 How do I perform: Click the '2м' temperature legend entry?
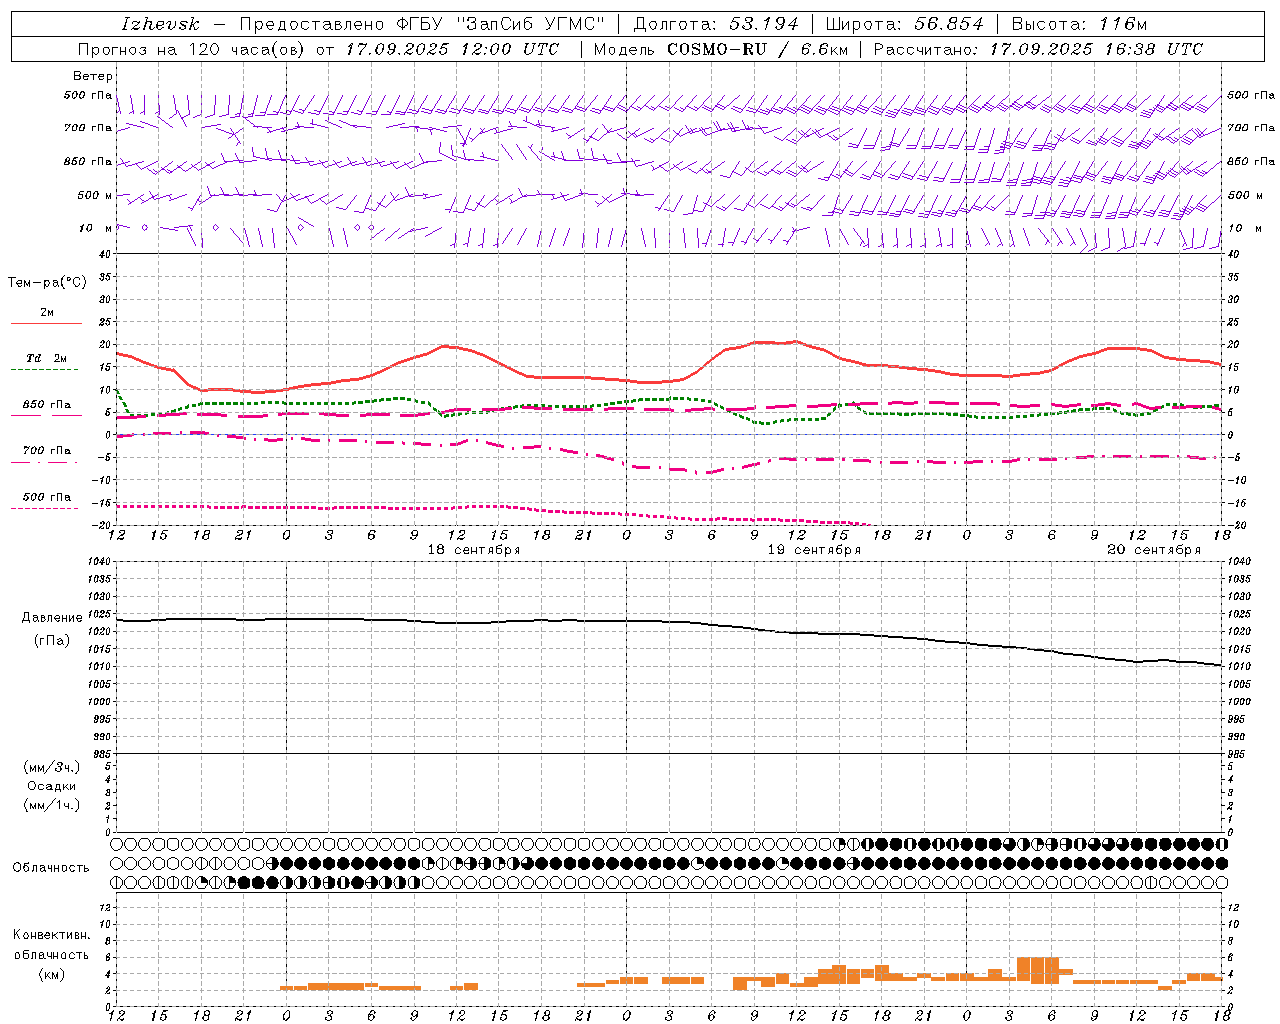coord(47,313)
